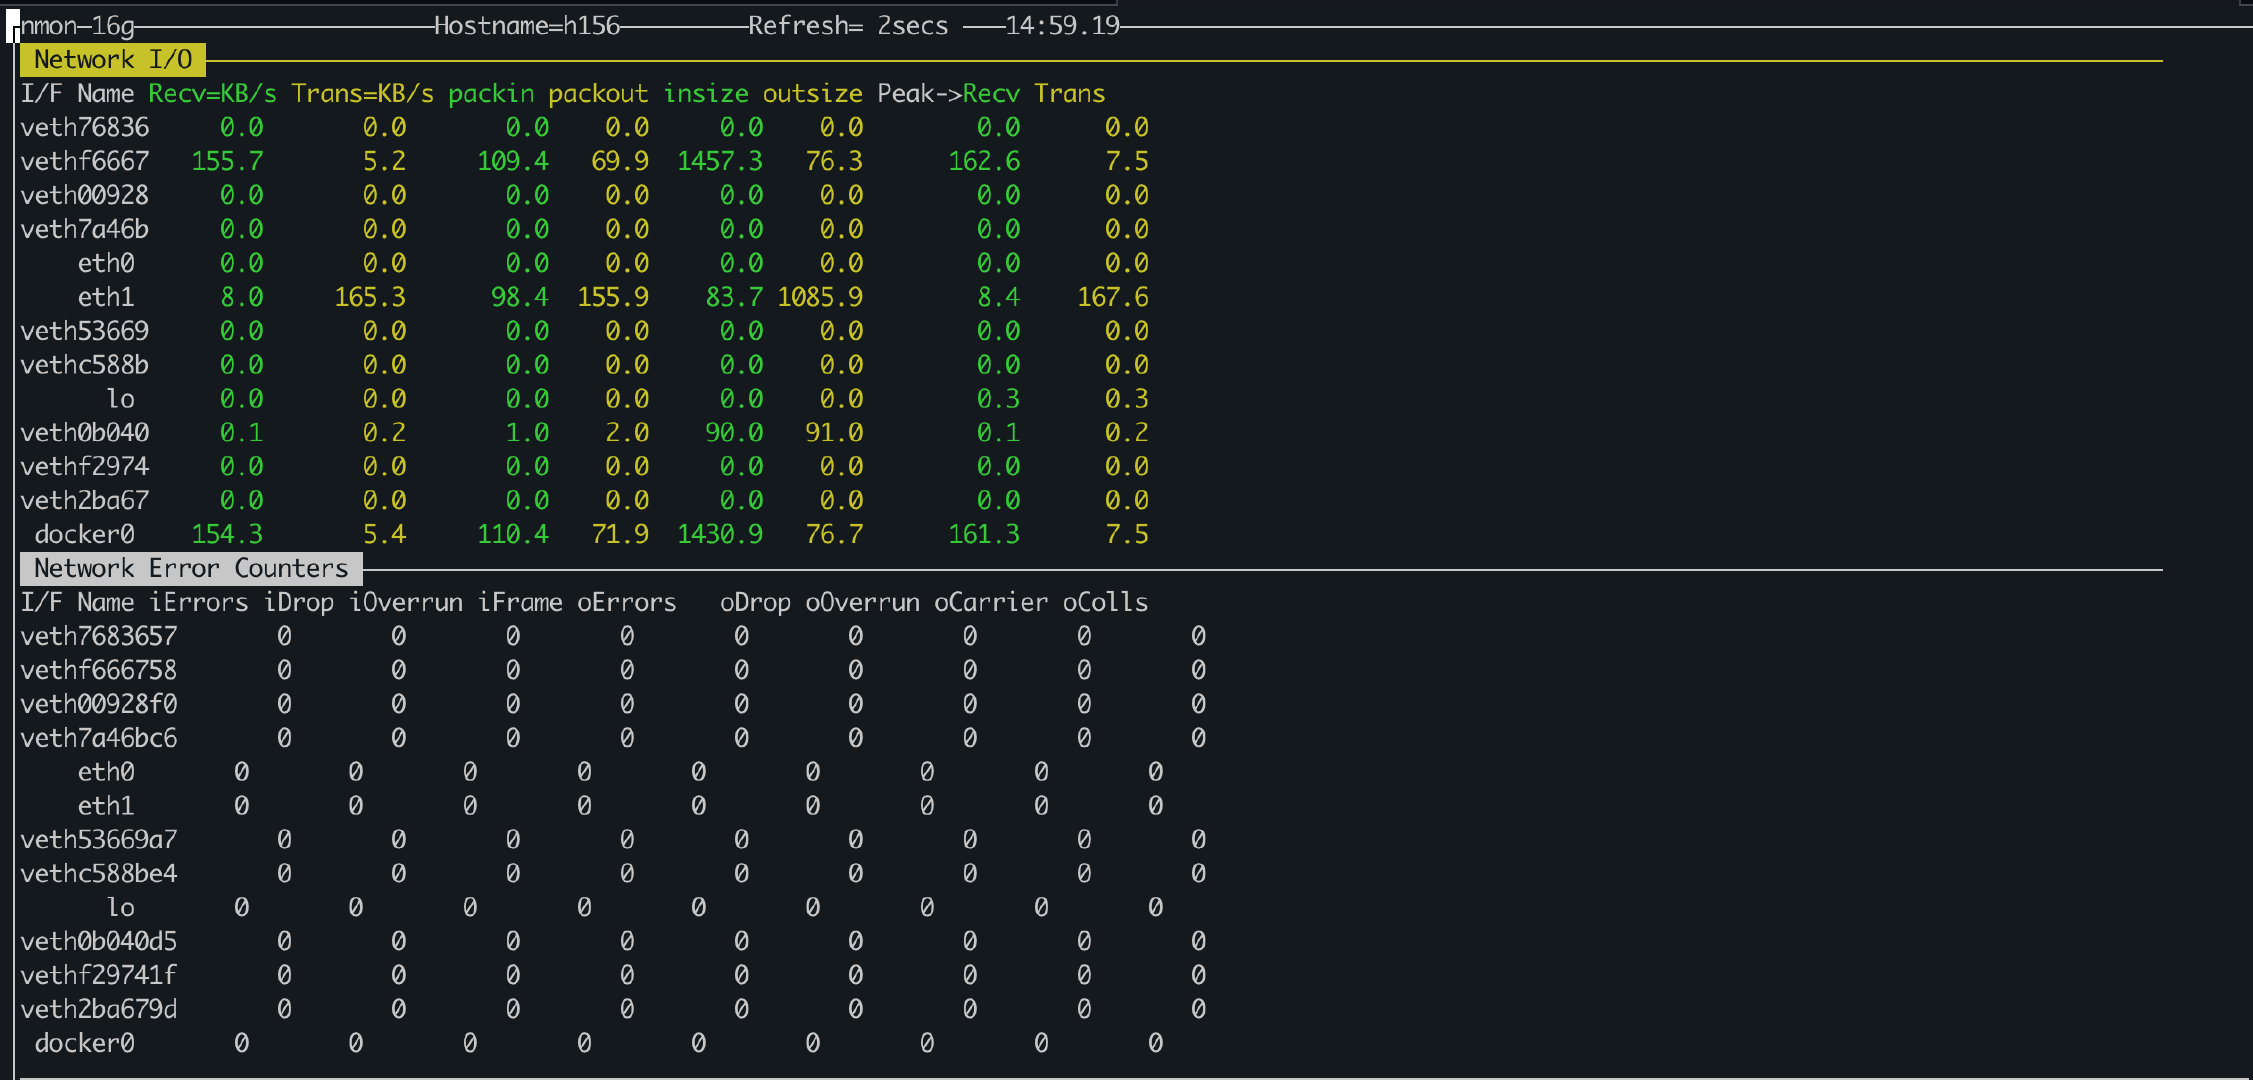Click the Peak->Recv column header
Viewport: 2253px width, 1080px height.
948,94
